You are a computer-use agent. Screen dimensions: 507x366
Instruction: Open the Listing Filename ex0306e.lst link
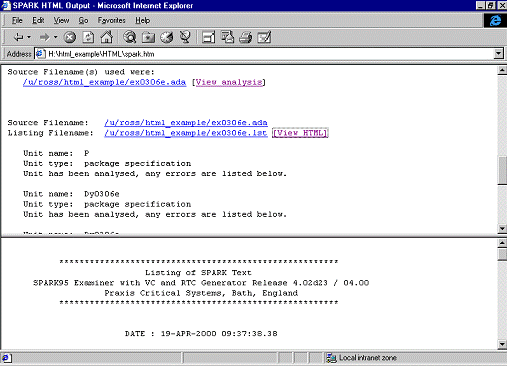pos(186,133)
